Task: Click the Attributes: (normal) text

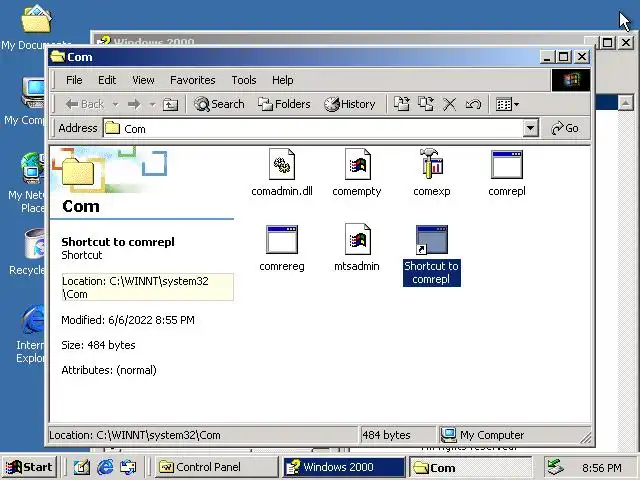Action: pyautogui.click(x=109, y=370)
